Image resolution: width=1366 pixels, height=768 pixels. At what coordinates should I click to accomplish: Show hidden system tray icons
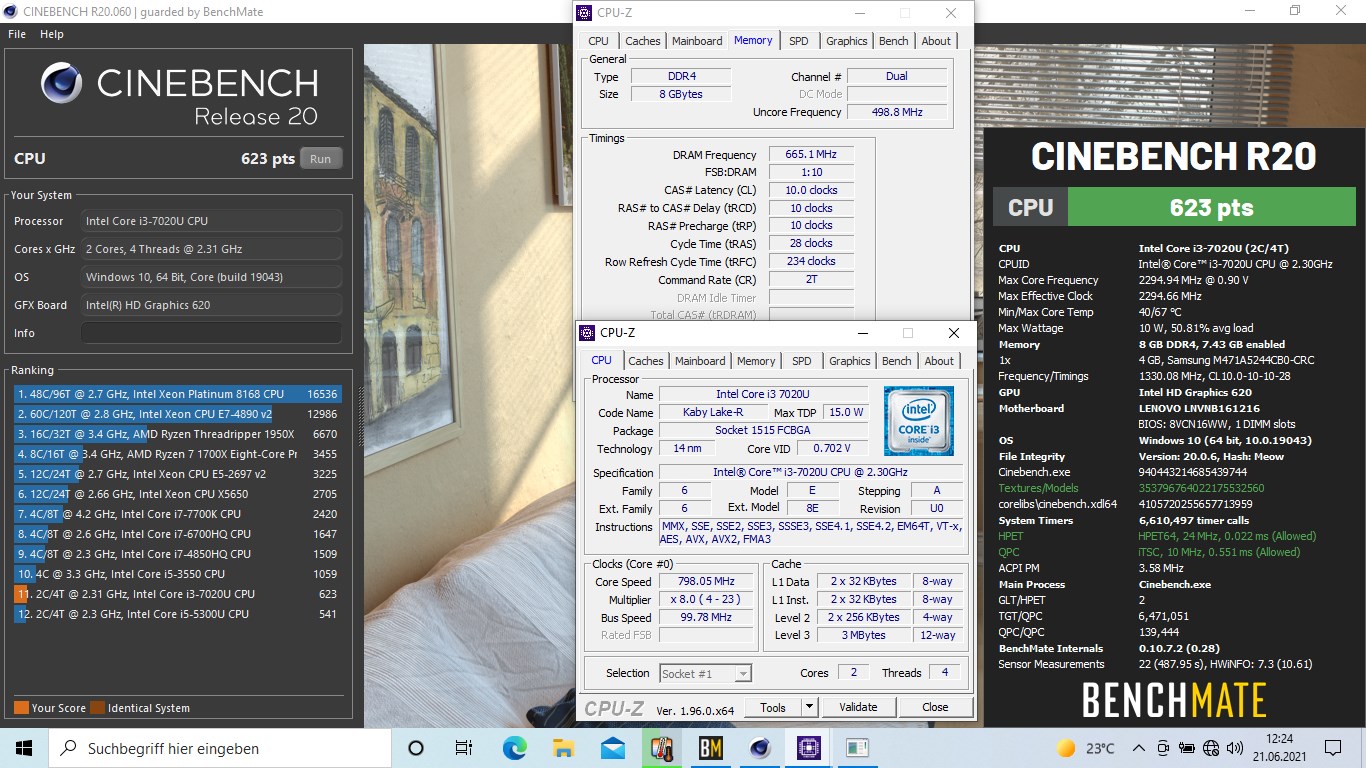pos(1138,747)
